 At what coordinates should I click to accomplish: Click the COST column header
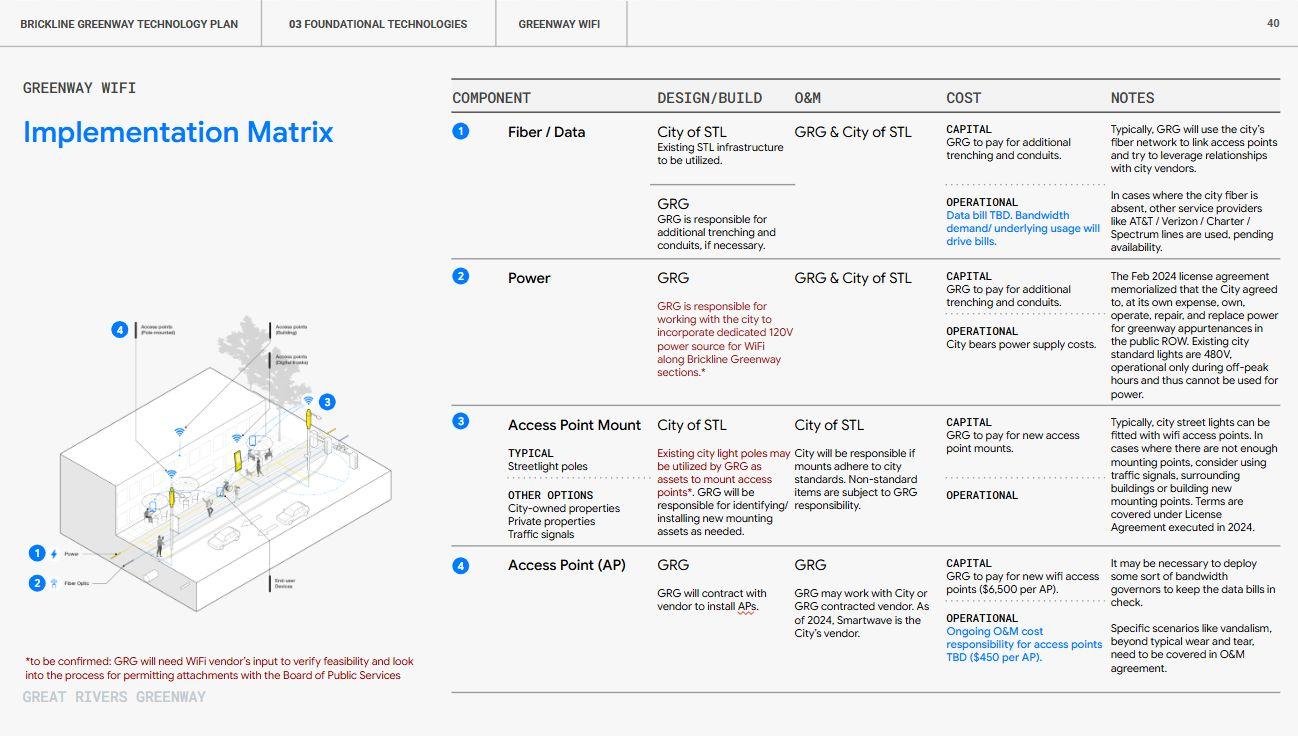click(964, 98)
